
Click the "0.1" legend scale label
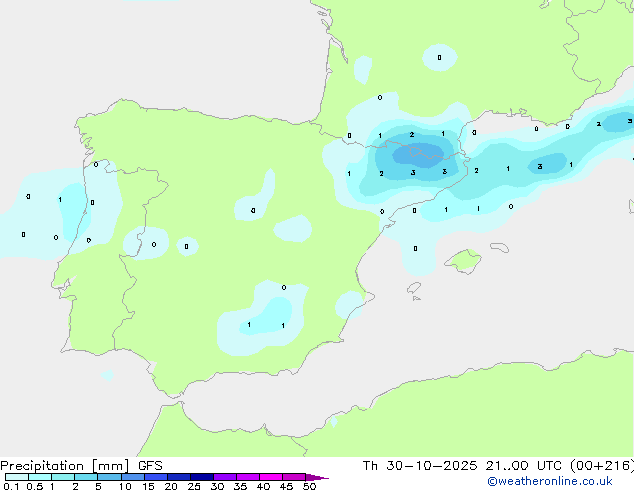11,486
